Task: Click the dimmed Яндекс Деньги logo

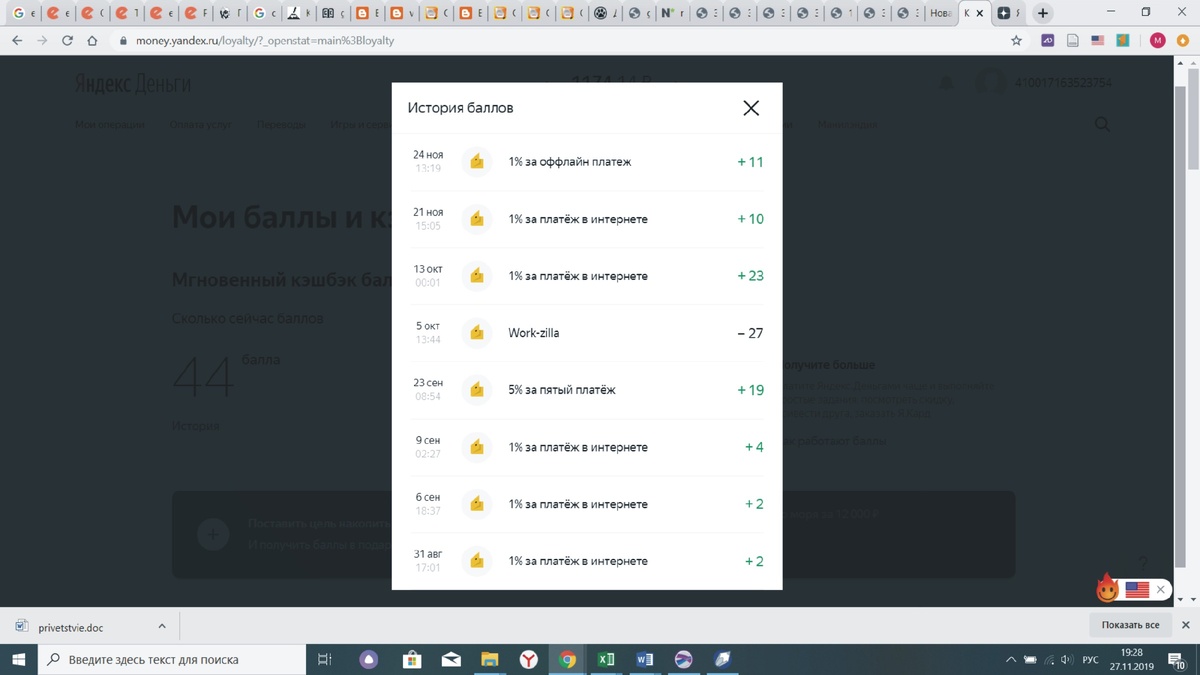Action: [132, 83]
